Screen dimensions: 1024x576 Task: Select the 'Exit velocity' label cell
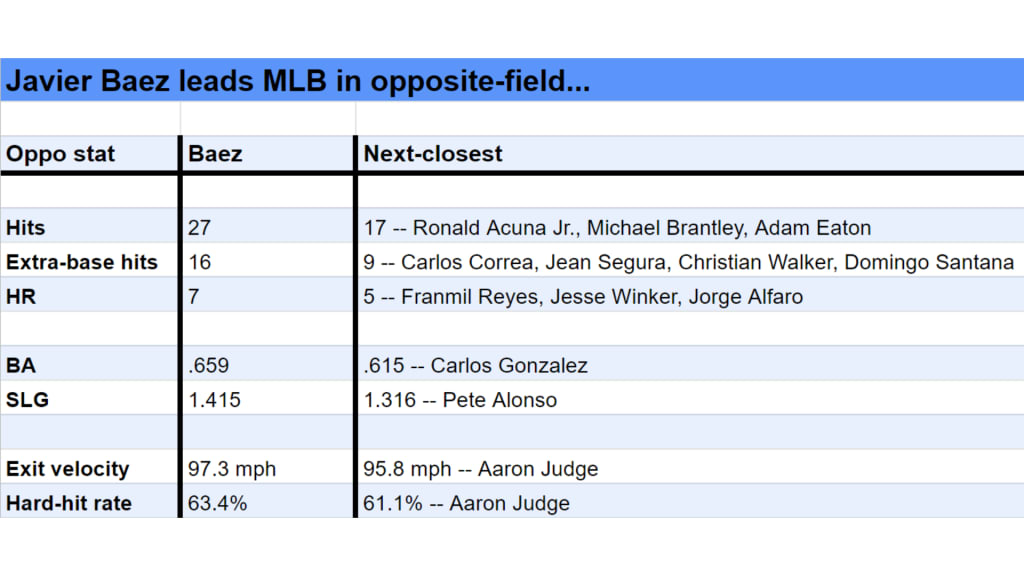point(89,468)
